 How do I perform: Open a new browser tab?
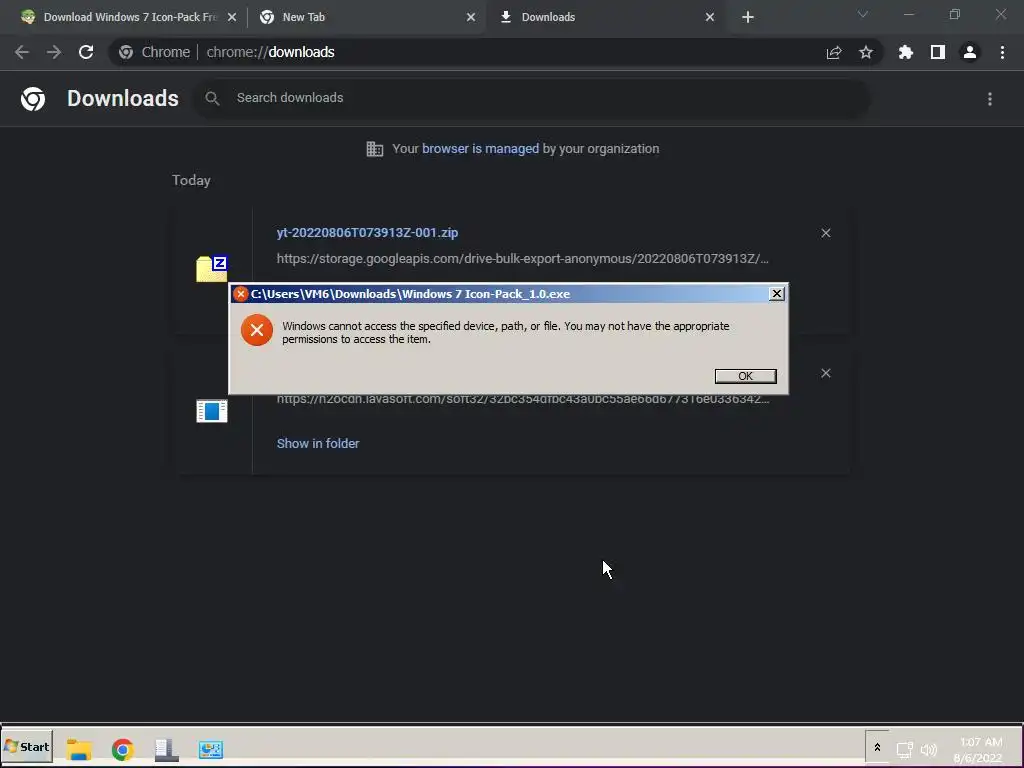pyautogui.click(x=748, y=17)
